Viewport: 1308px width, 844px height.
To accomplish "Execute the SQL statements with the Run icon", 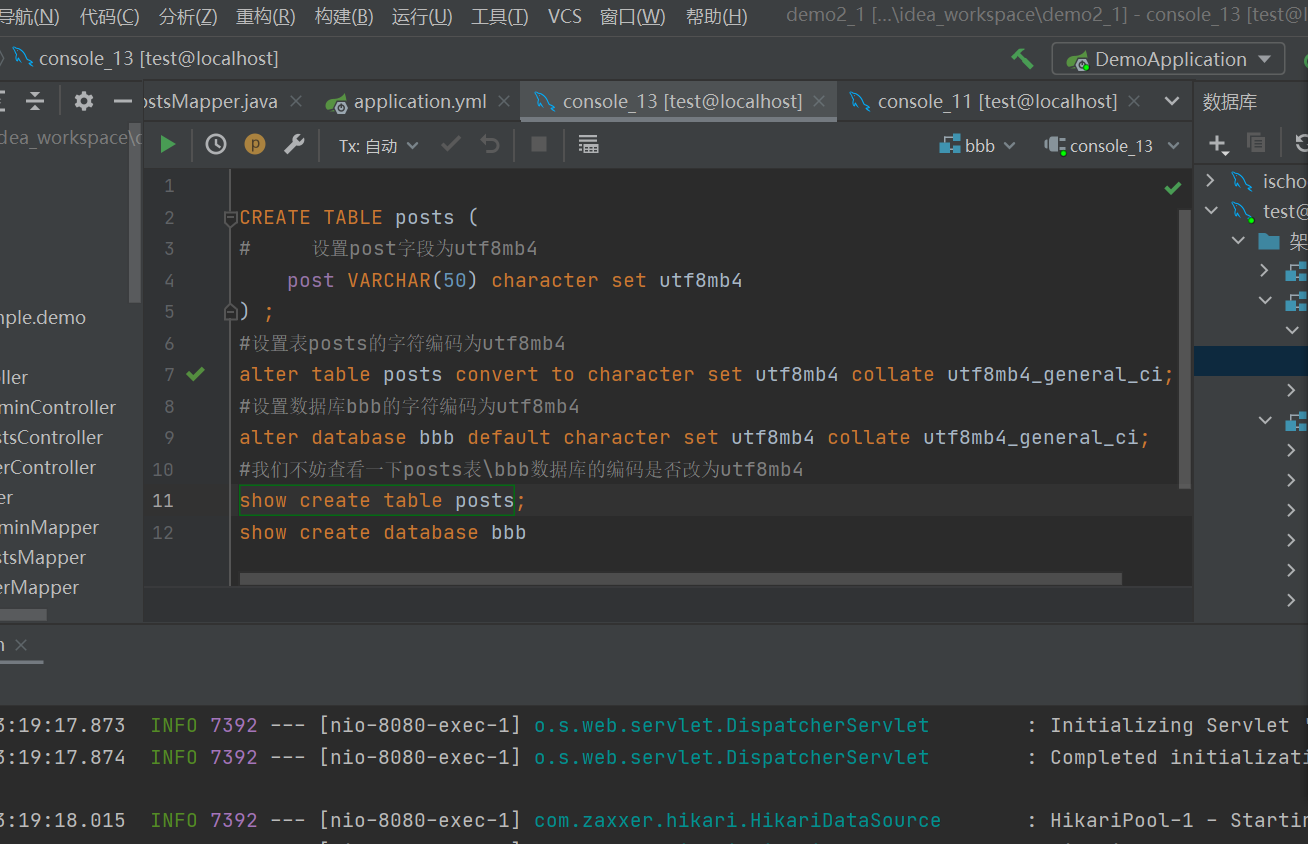I will tap(167, 143).
